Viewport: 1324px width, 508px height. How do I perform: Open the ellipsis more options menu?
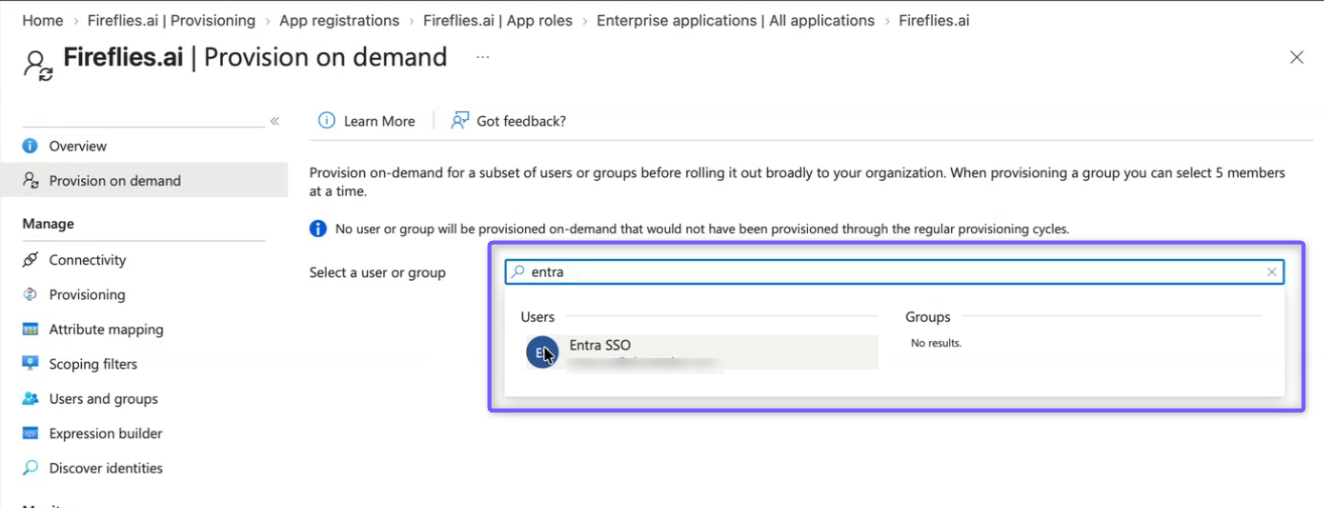(x=483, y=58)
